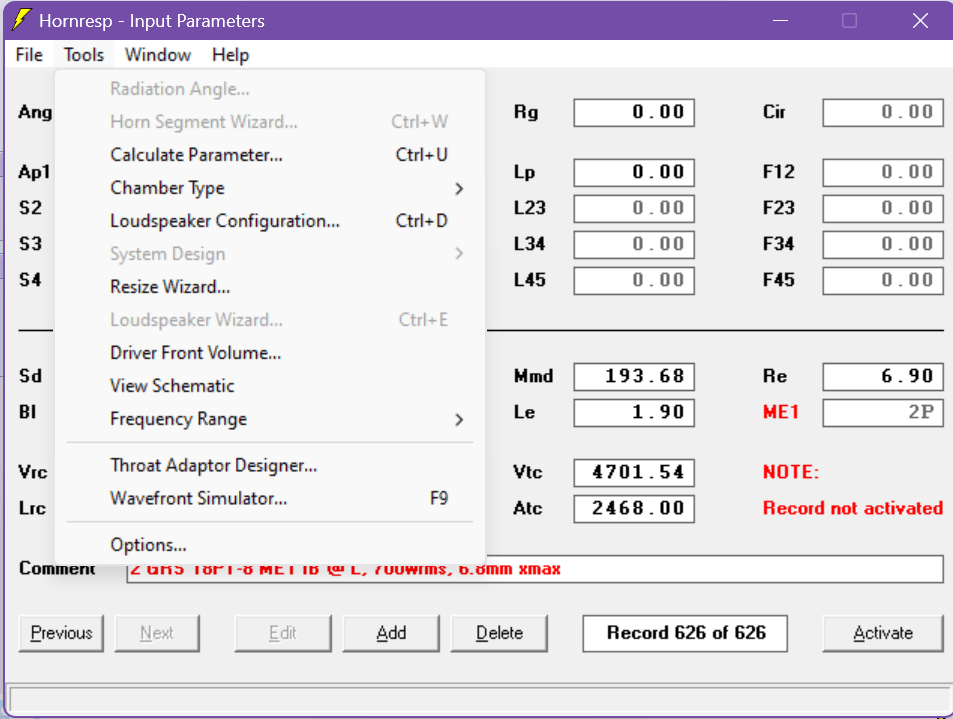This screenshot has width=953, height=719.
Task: Click the Comment text field
Action: [535, 569]
